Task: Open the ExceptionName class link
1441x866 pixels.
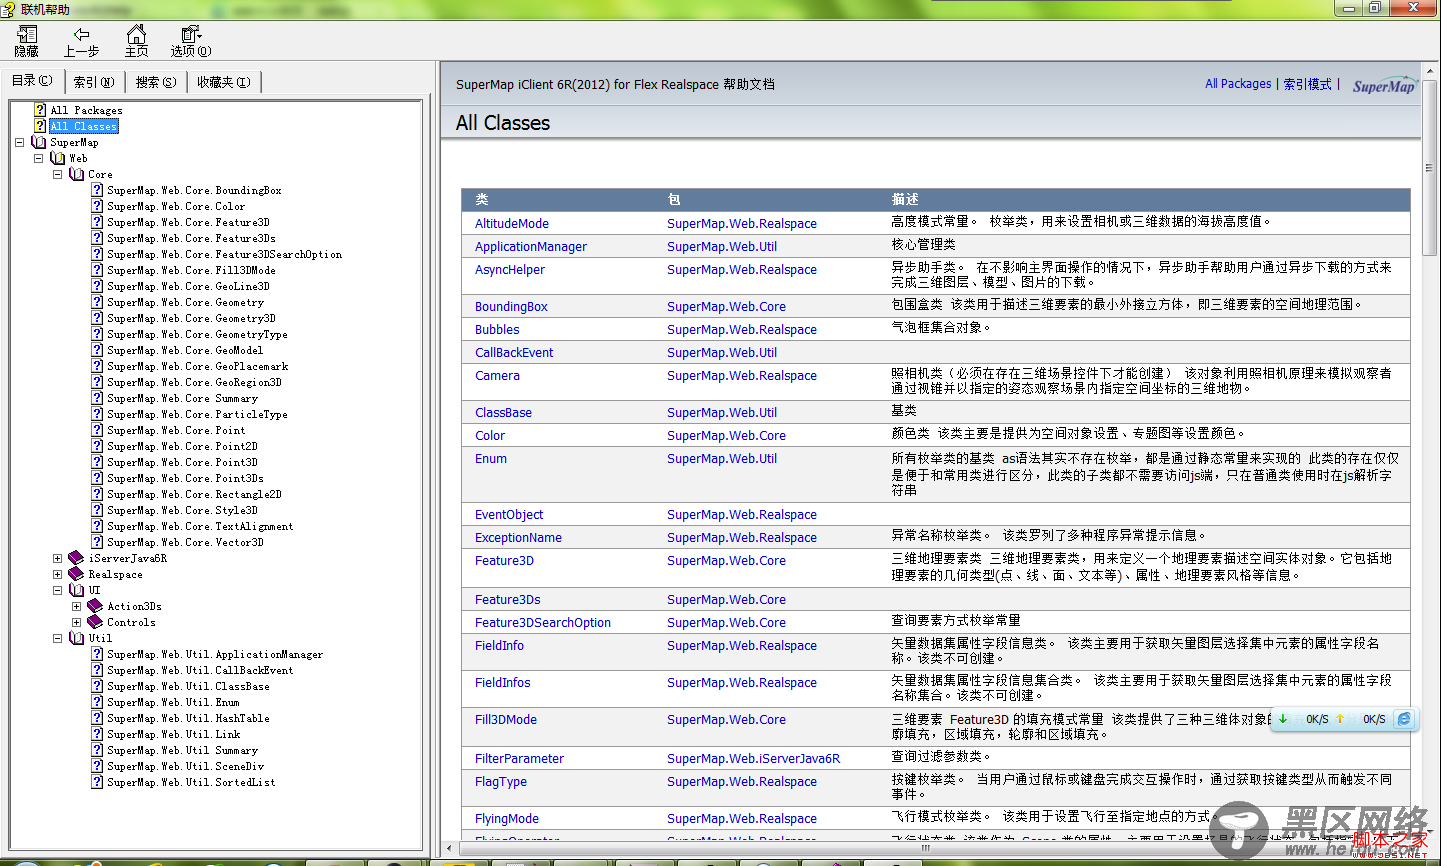Action: (518, 537)
